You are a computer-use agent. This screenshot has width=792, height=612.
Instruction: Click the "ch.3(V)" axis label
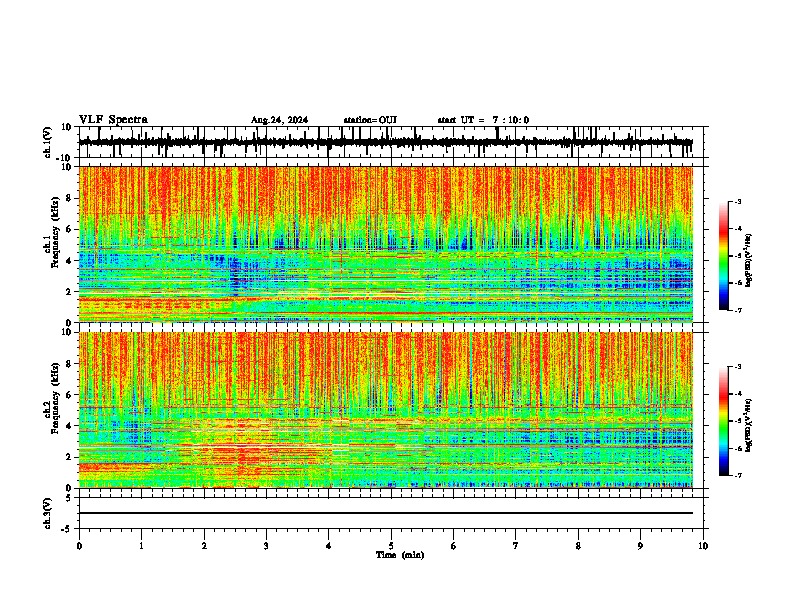point(48,513)
